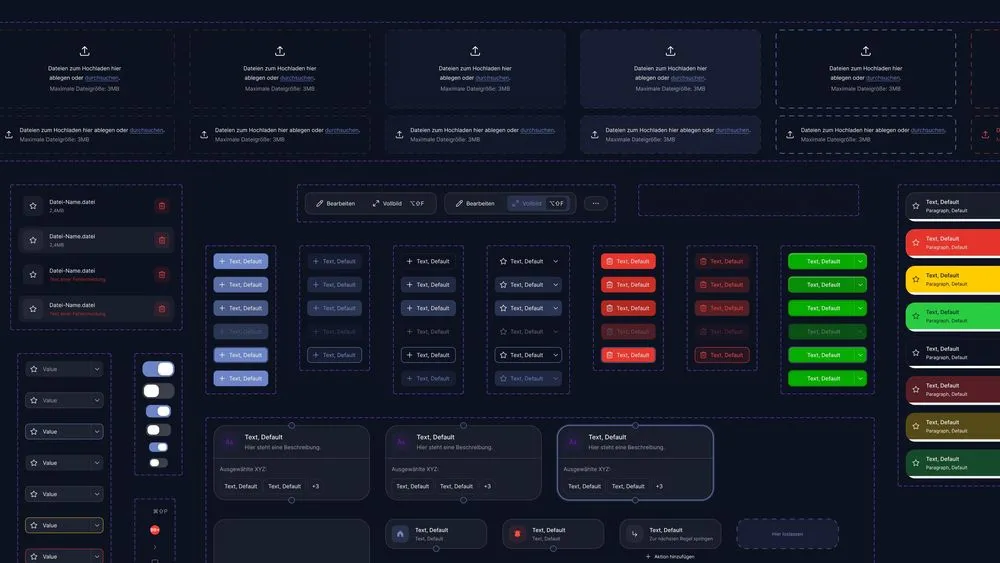Open the red-outlined Value dropdown
The height and width of the screenshot is (563, 1000).
click(x=64, y=556)
